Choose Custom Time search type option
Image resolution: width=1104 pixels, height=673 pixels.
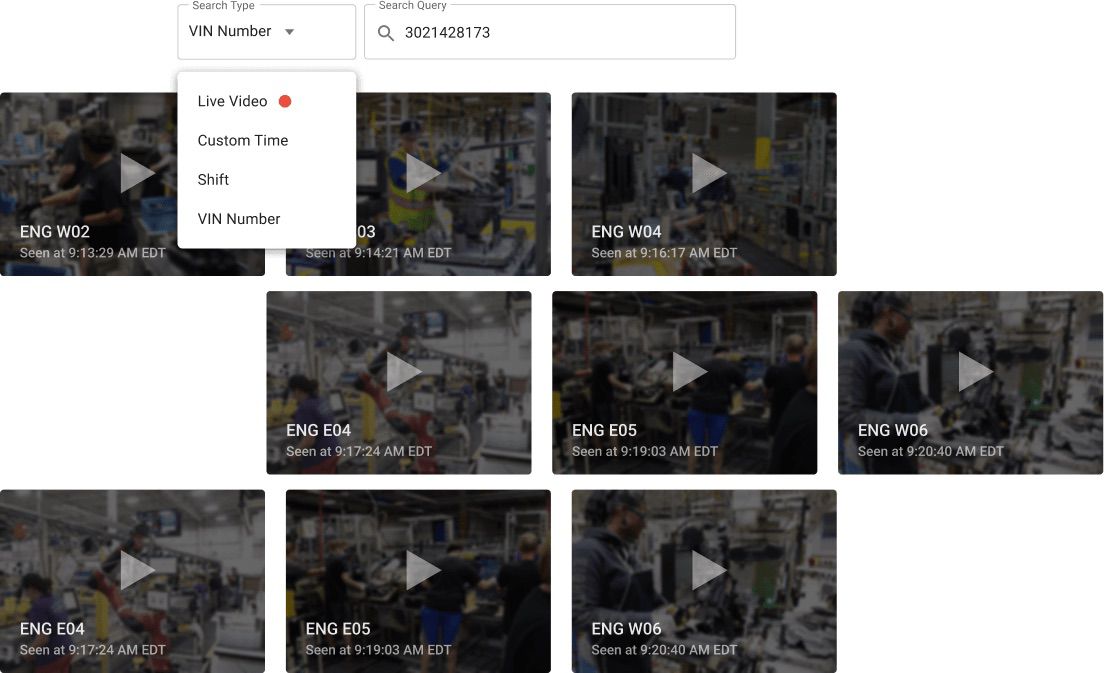point(243,140)
